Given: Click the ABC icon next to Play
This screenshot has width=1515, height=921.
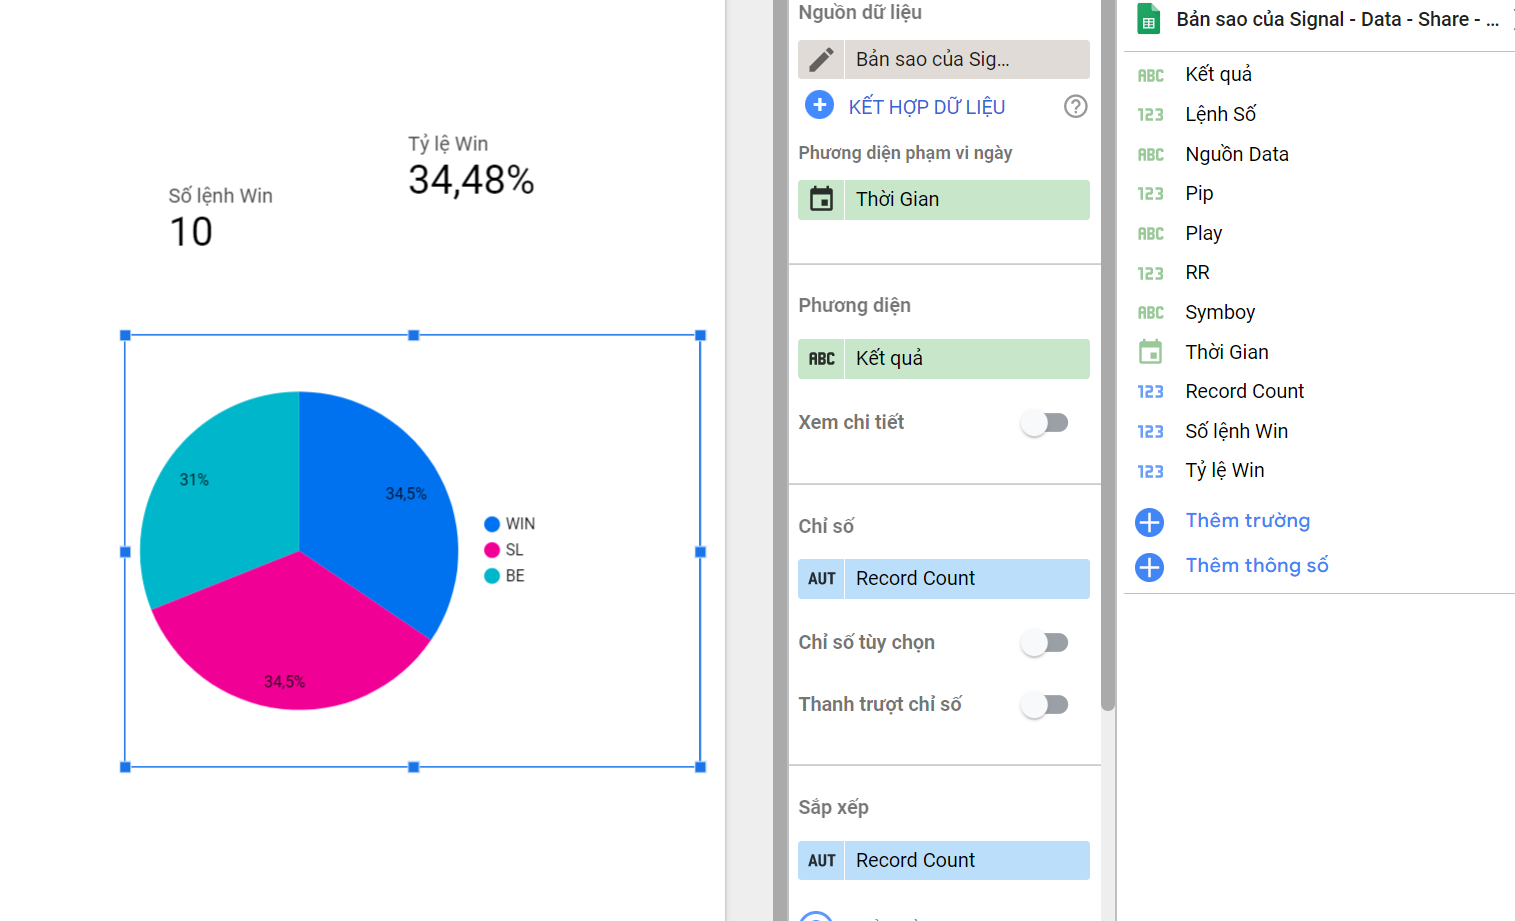Looking at the screenshot, I should [1151, 233].
